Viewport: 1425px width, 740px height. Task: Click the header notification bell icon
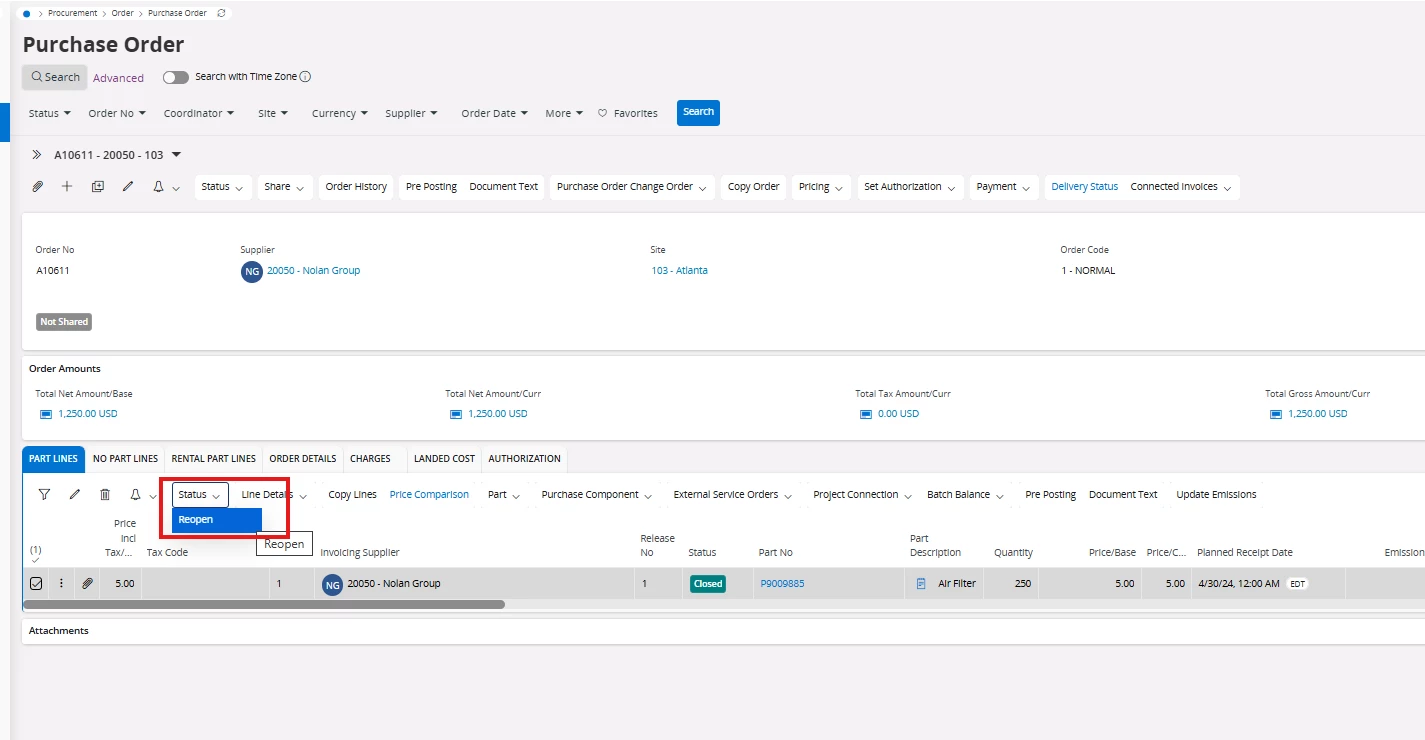point(158,187)
